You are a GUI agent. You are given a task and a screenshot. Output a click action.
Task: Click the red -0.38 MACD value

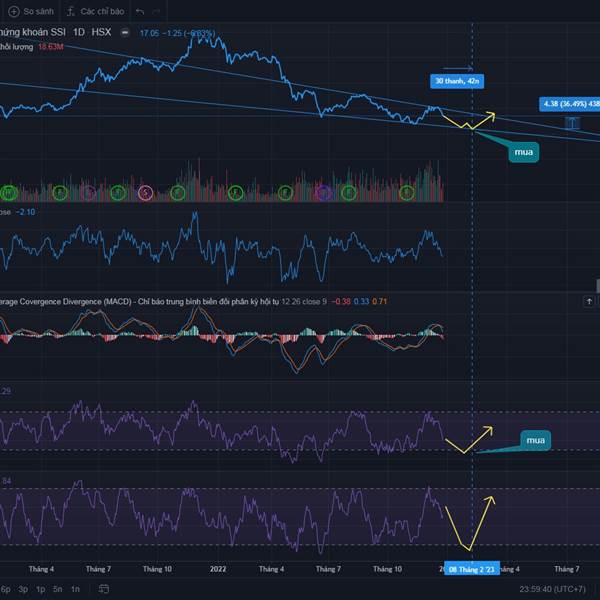click(x=341, y=302)
